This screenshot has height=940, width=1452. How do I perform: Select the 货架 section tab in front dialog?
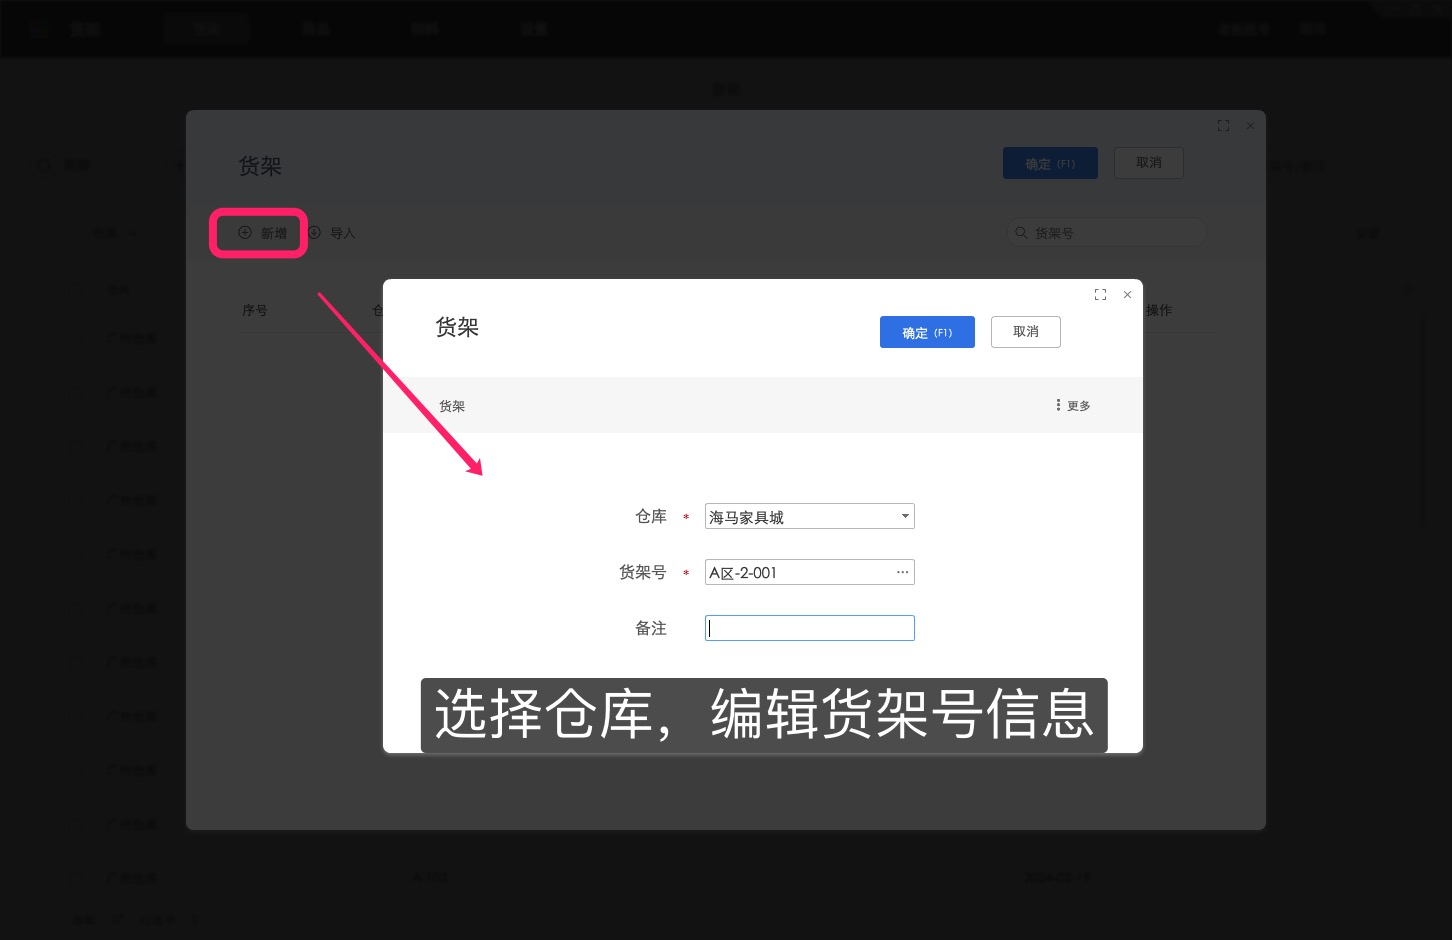click(x=452, y=406)
